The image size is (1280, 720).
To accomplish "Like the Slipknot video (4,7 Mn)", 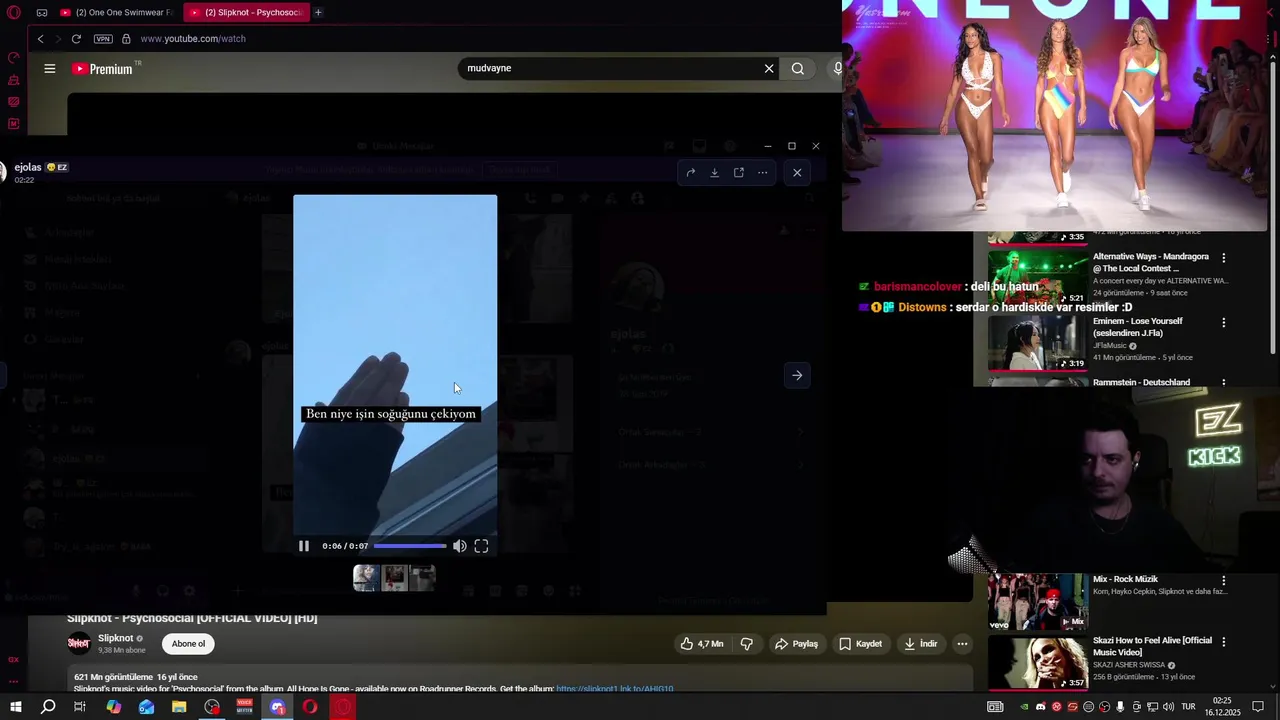I will coord(703,644).
